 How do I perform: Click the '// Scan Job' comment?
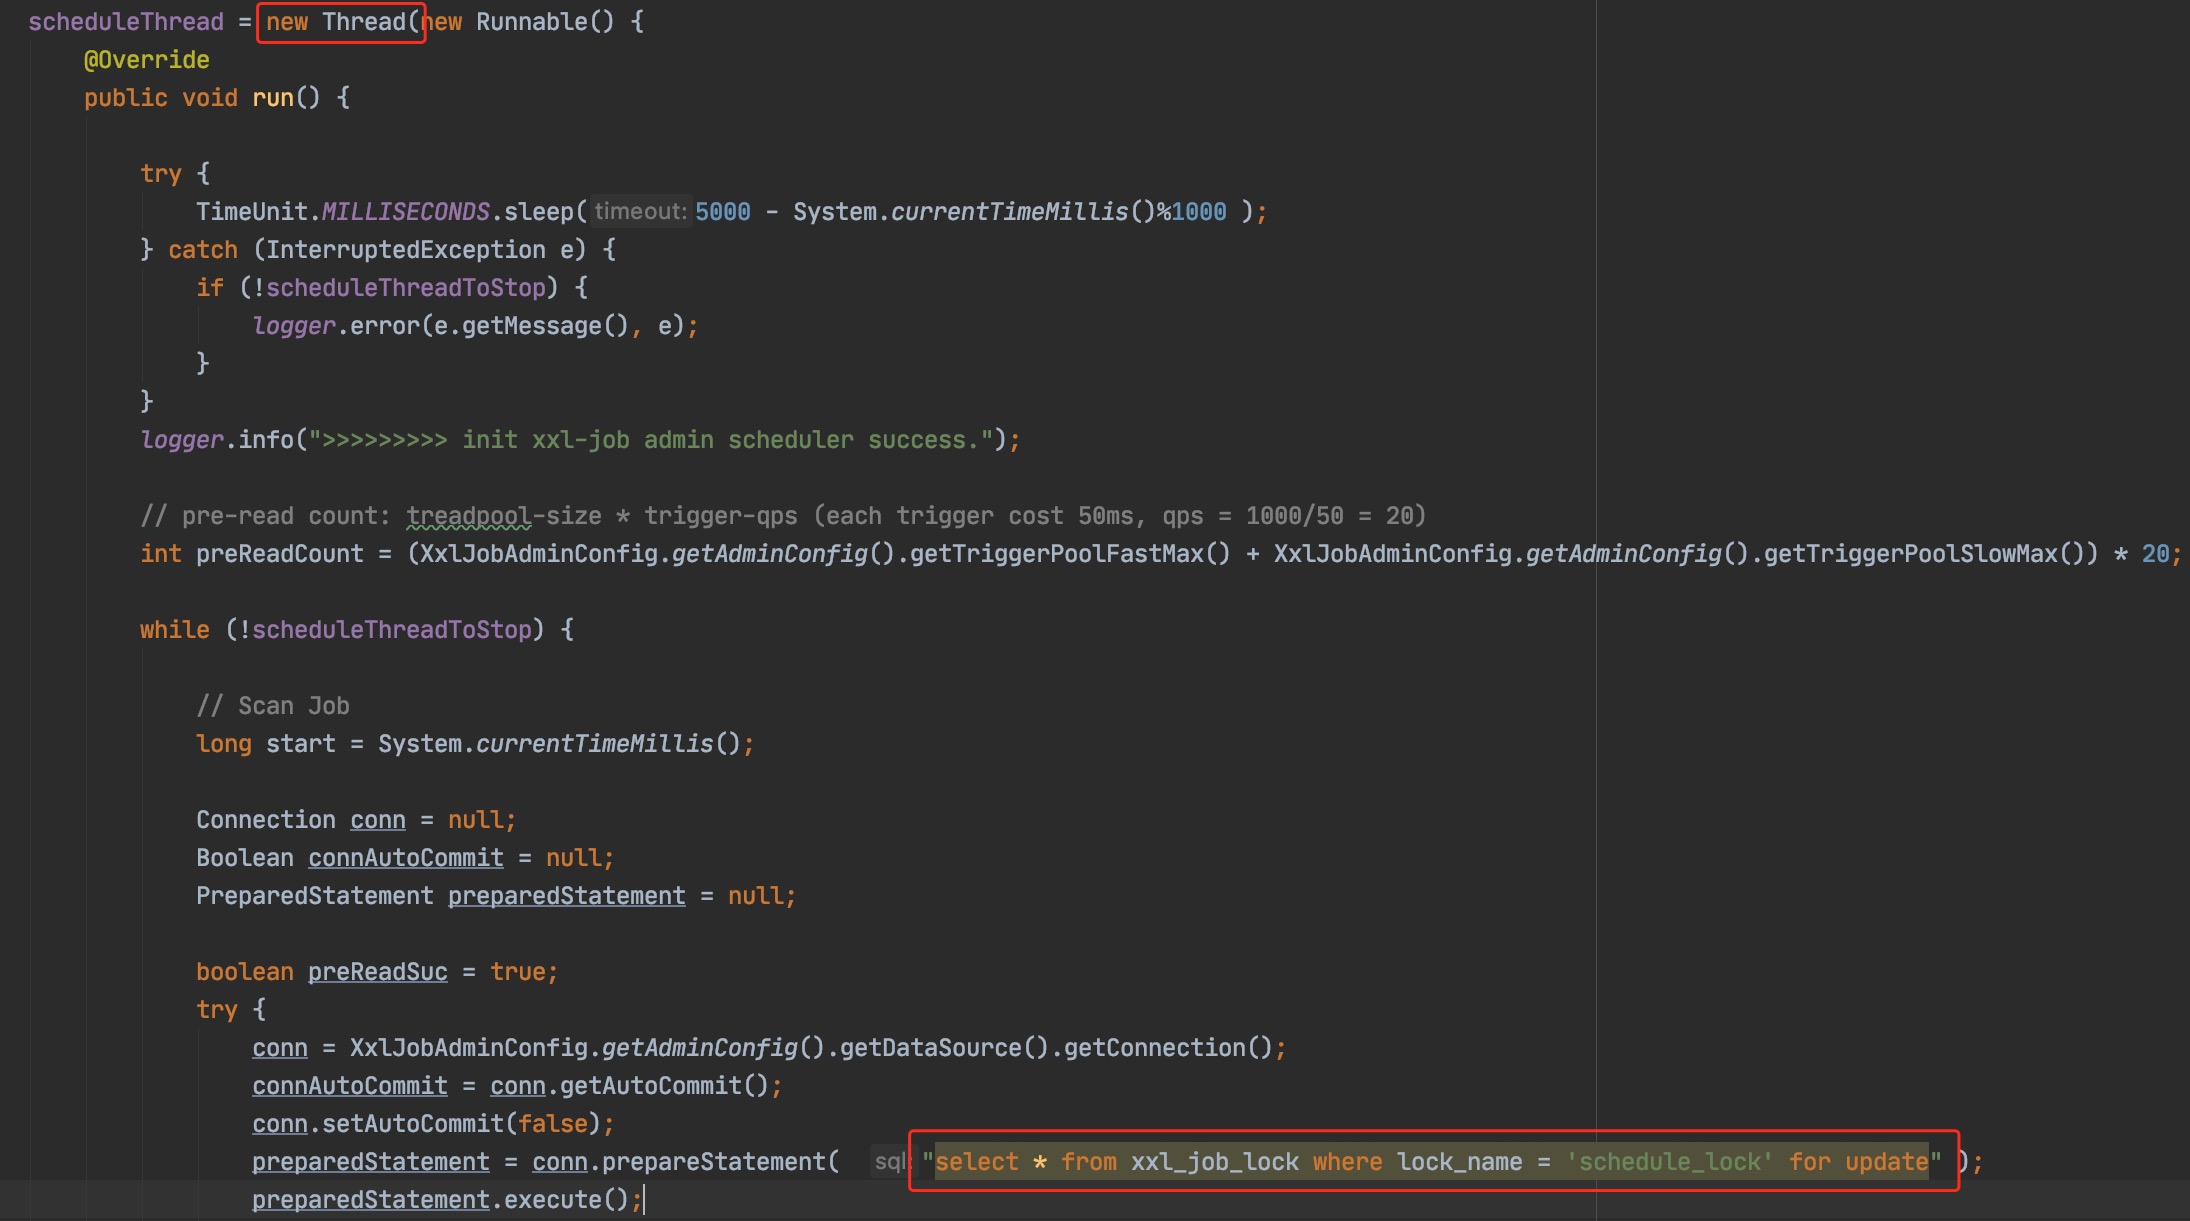(273, 706)
